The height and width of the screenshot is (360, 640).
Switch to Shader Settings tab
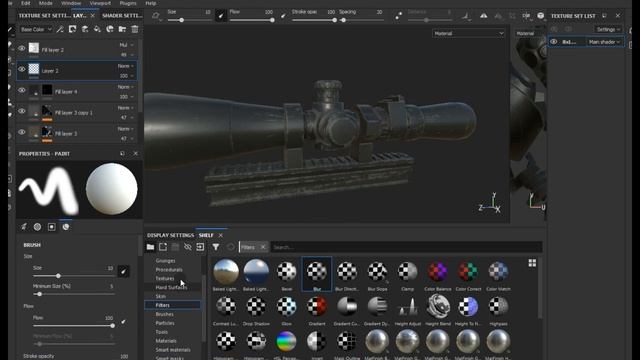click(x=122, y=16)
